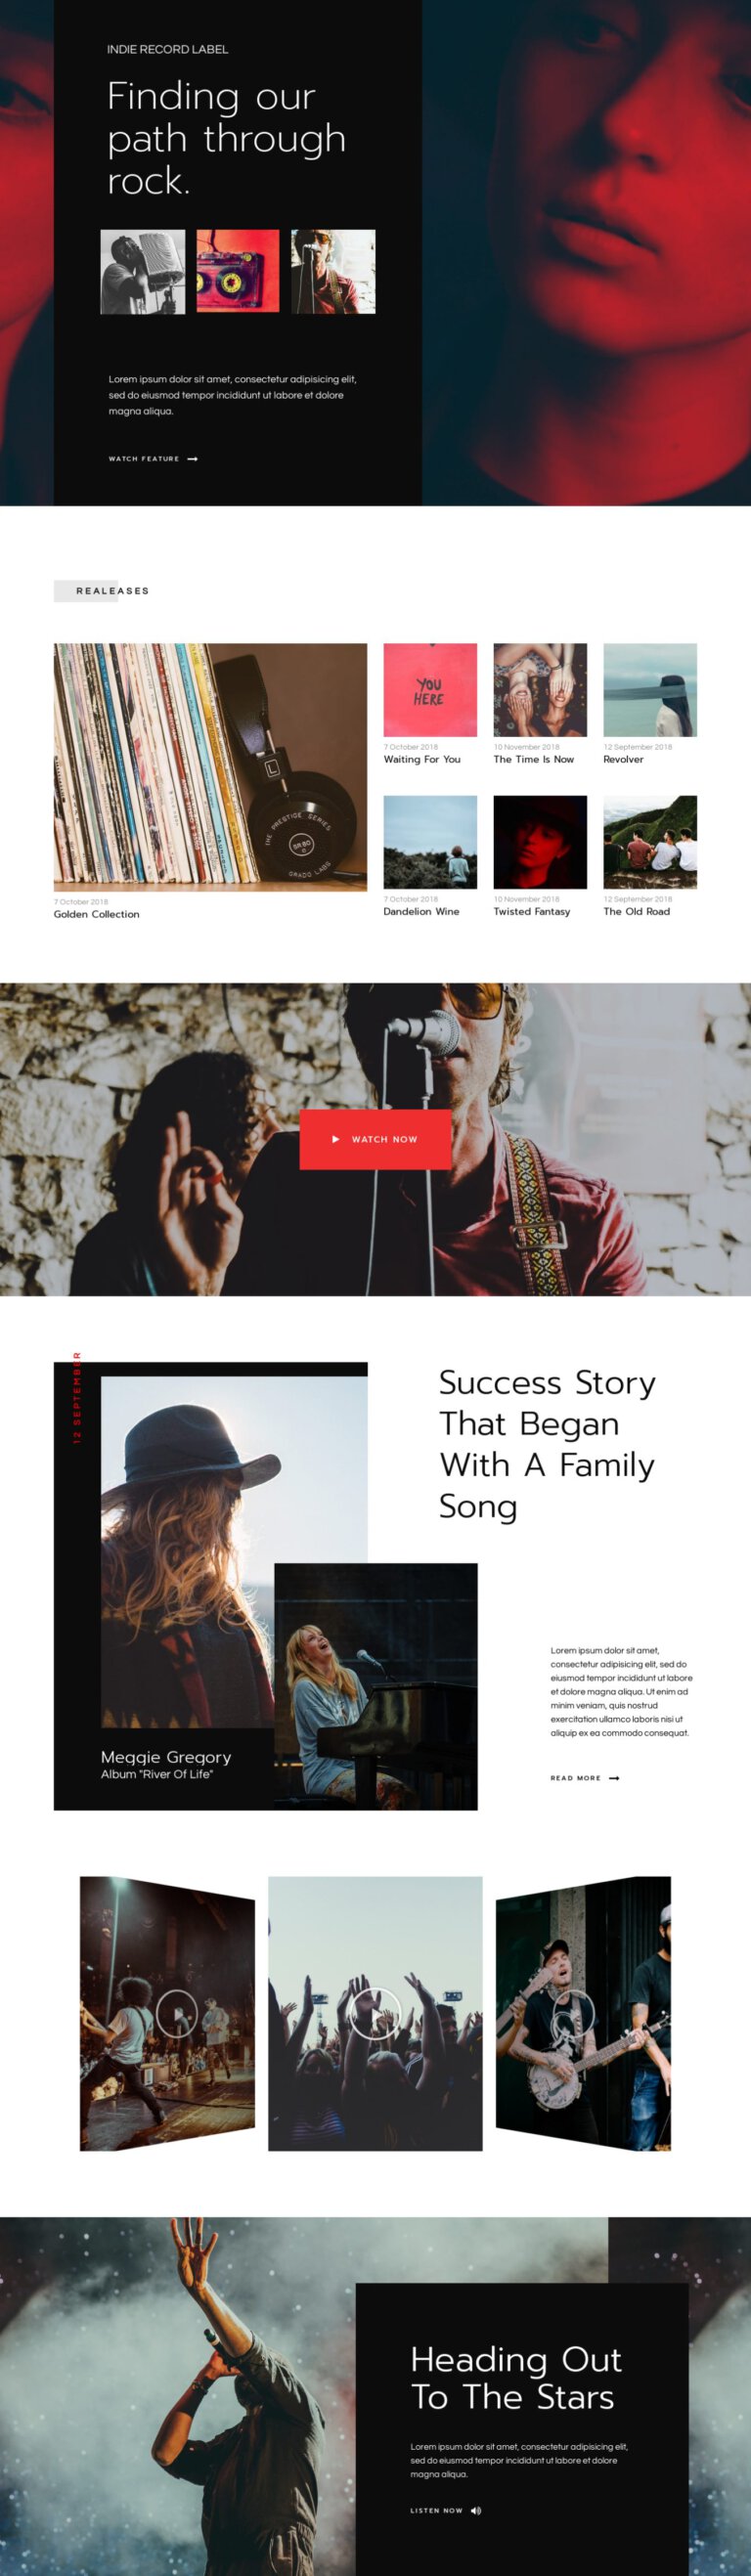Click the Realeases section label
Image resolution: width=751 pixels, height=2576 pixels.
[x=112, y=591]
